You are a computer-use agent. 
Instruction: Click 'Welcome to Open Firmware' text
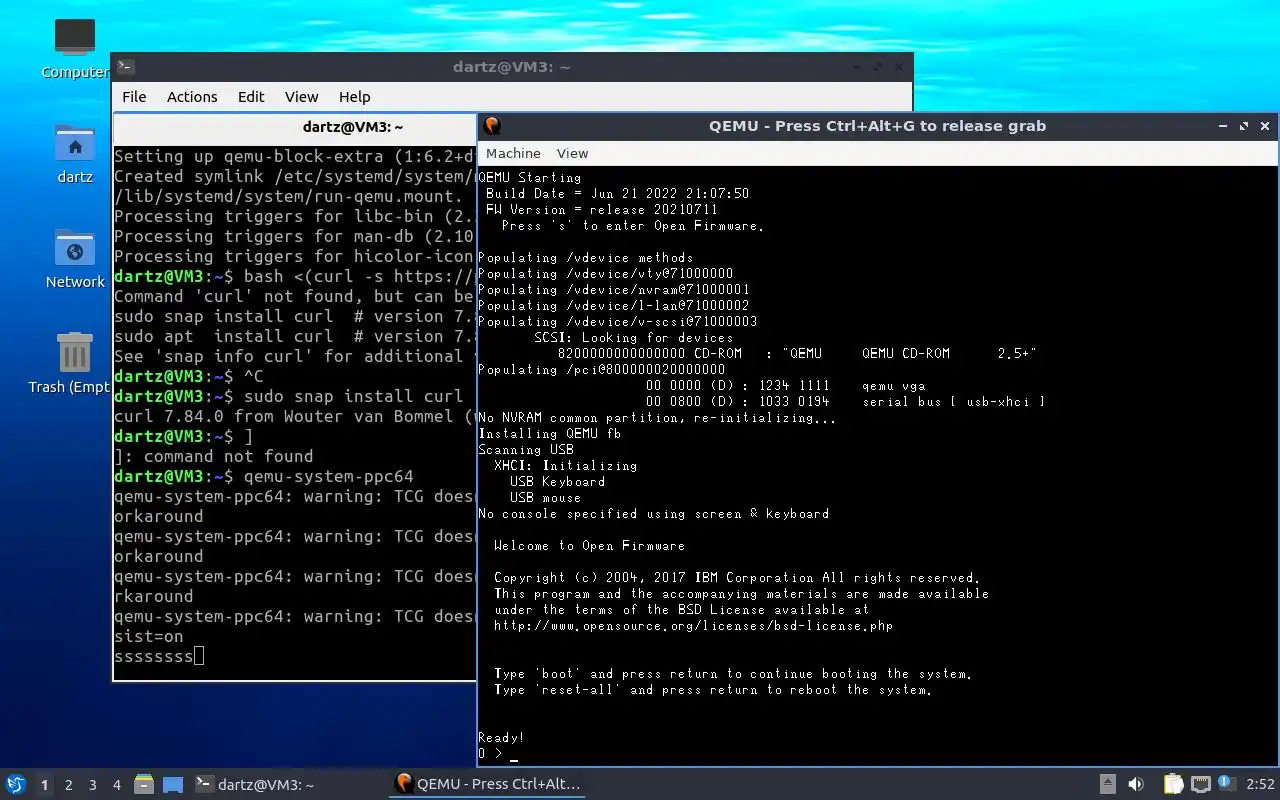(x=589, y=546)
